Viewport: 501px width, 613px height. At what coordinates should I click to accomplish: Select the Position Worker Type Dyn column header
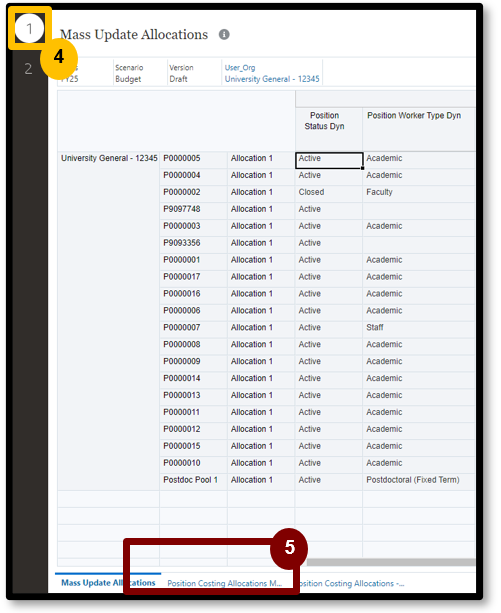(x=419, y=130)
